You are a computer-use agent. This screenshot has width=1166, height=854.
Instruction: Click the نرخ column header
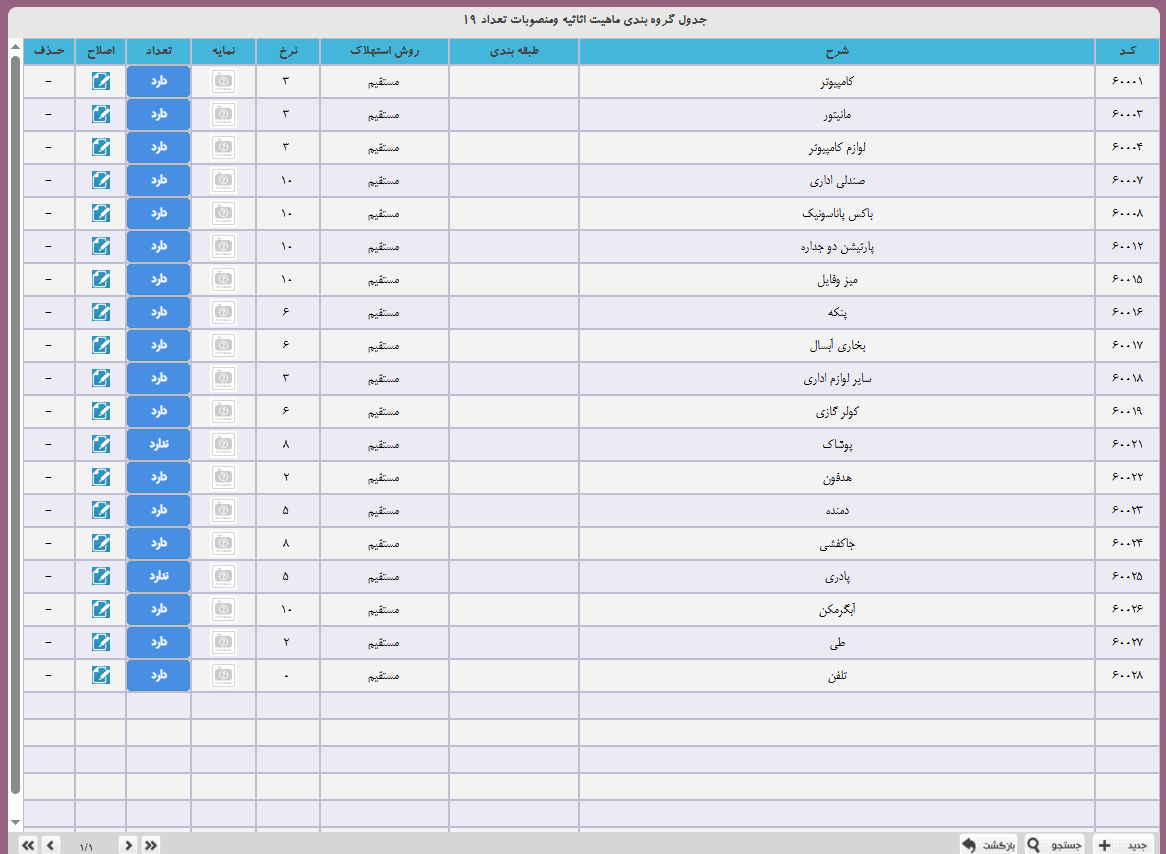[x=287, y=51]
